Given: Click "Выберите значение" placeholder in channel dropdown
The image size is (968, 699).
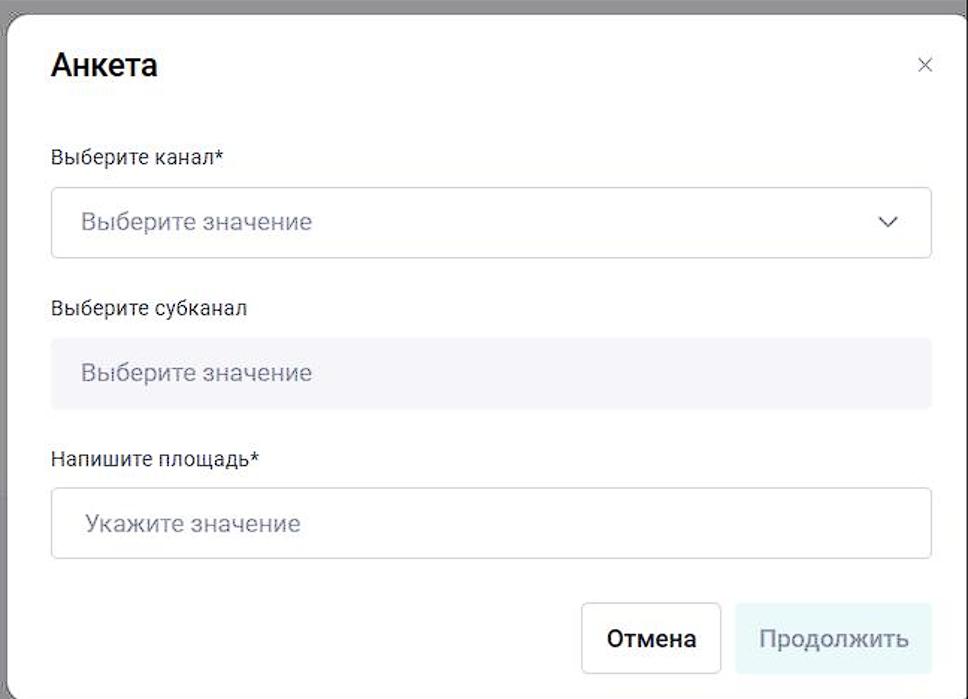Looking at the screenshot, I should coord(197,222).
